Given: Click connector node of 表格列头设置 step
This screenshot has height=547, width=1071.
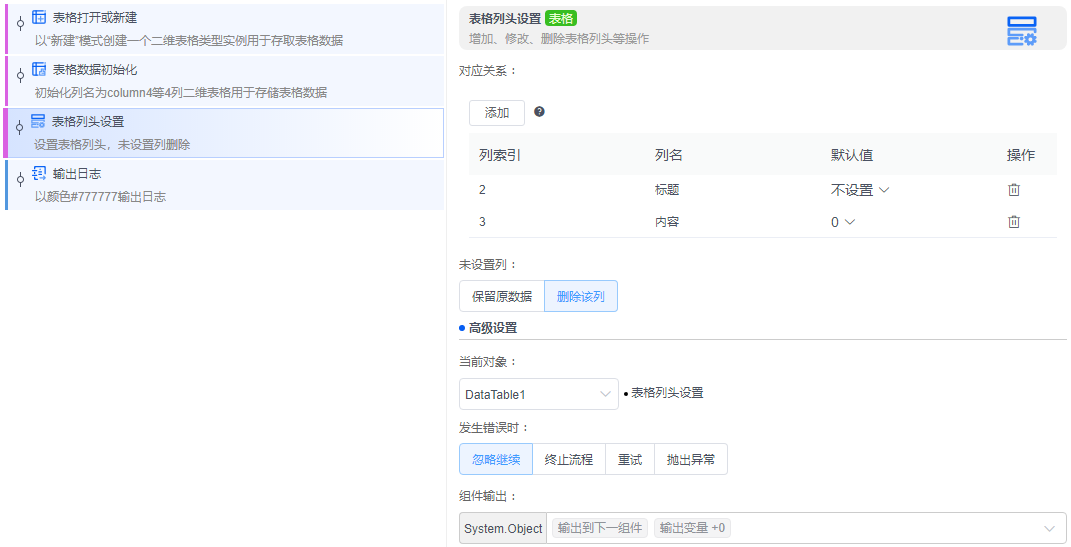Looking at the screenshot, I should coord(20,128).
